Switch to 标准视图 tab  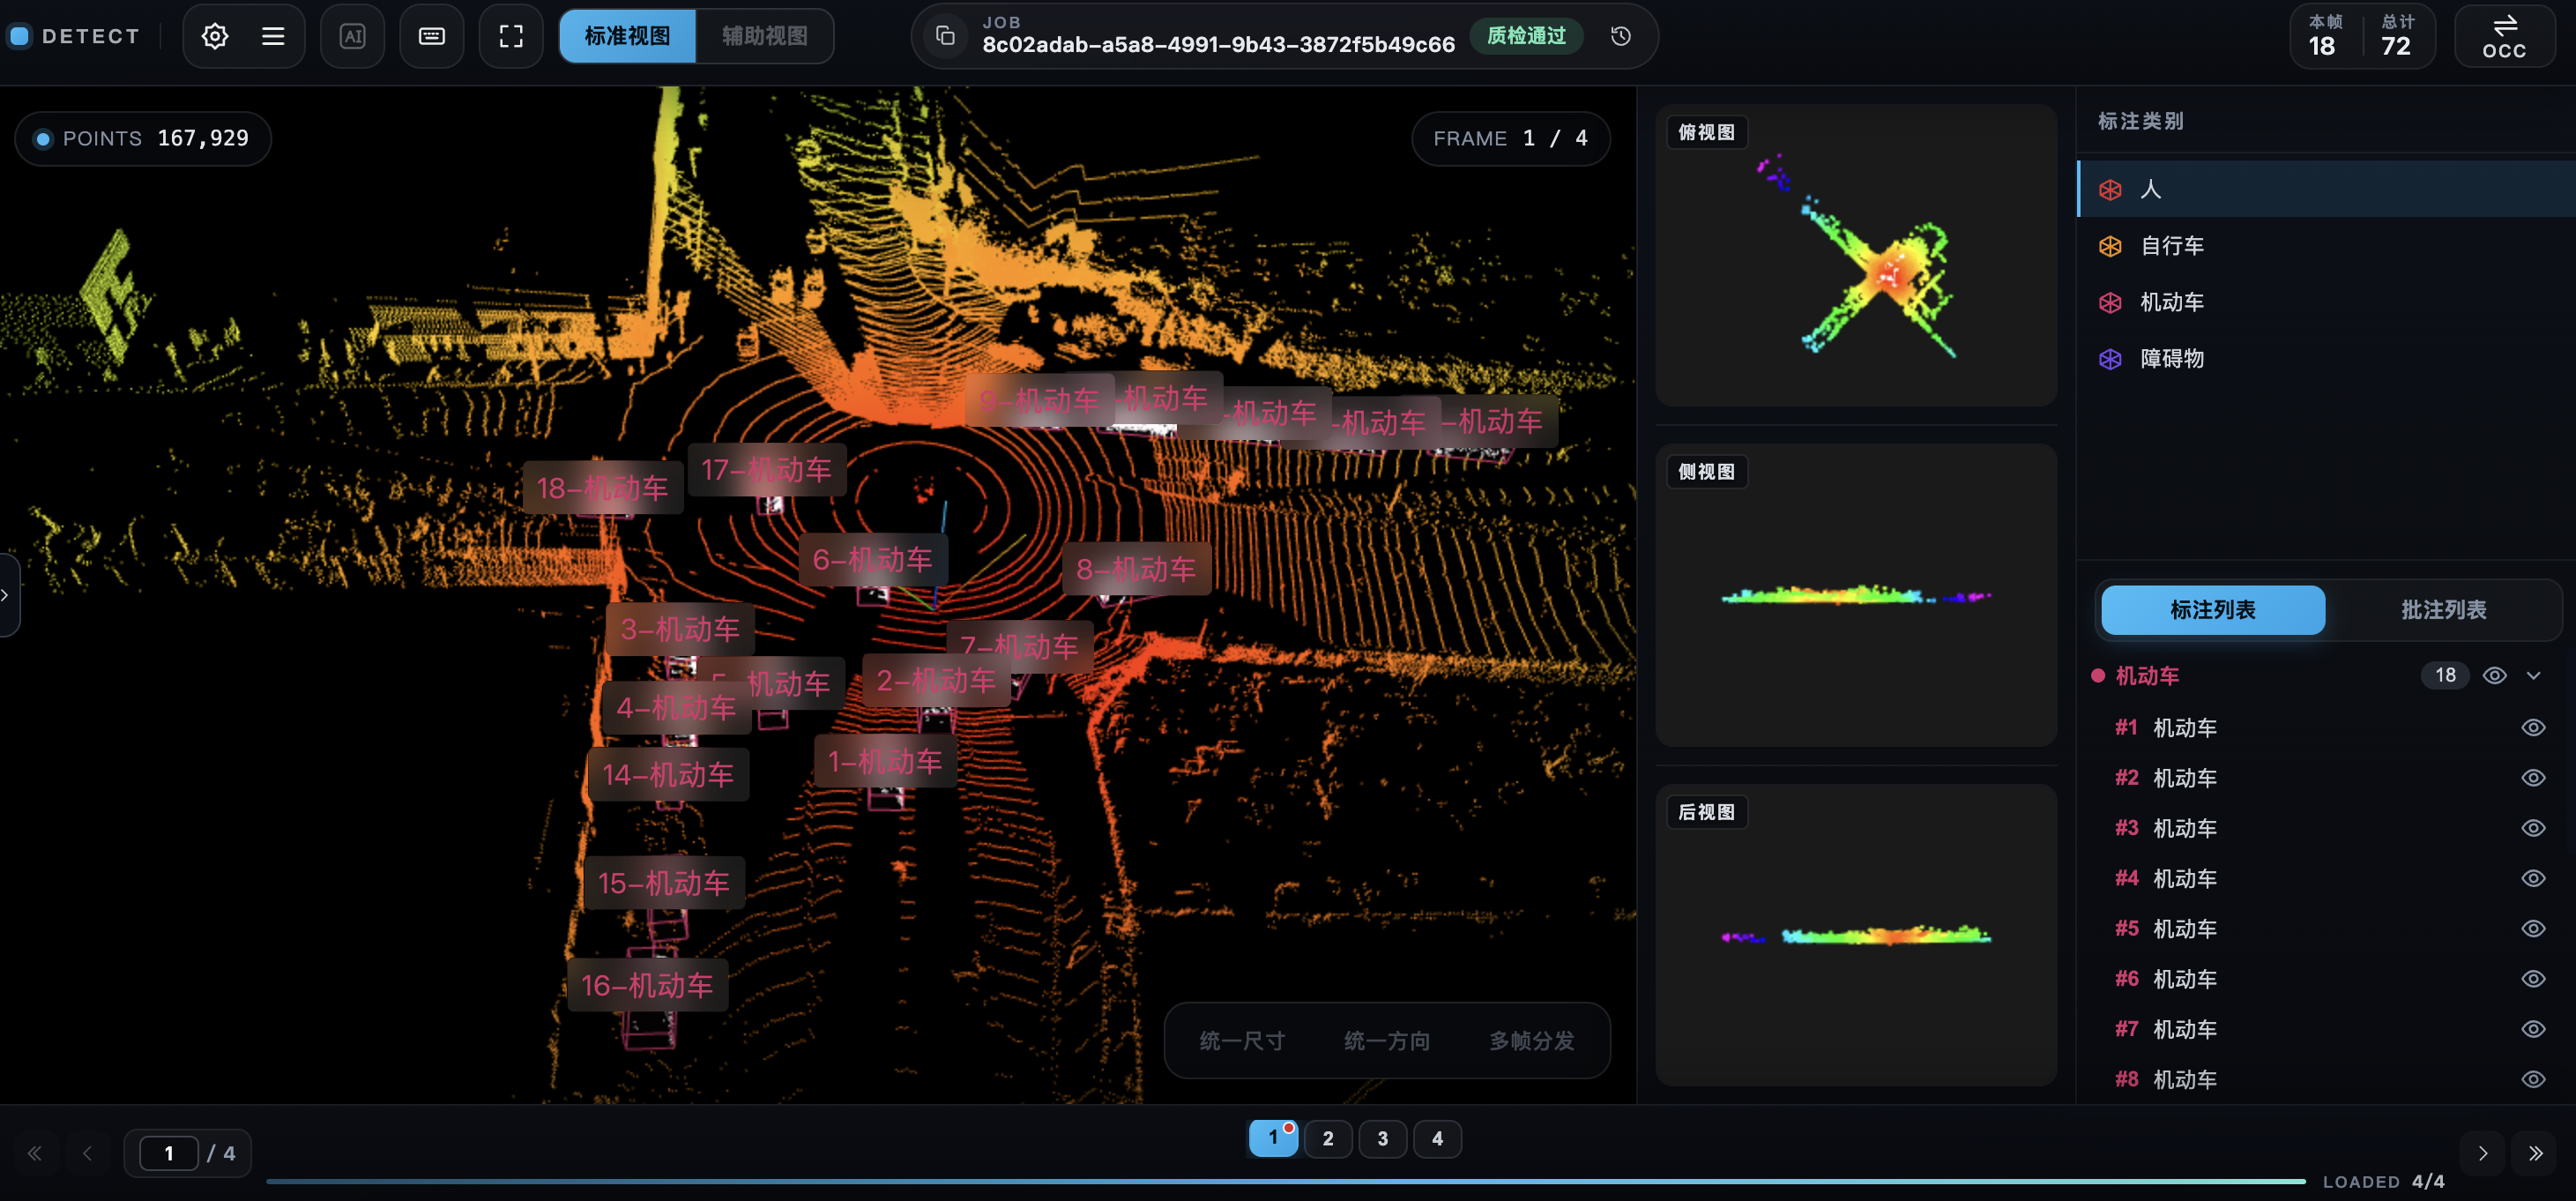pos(627,36)
